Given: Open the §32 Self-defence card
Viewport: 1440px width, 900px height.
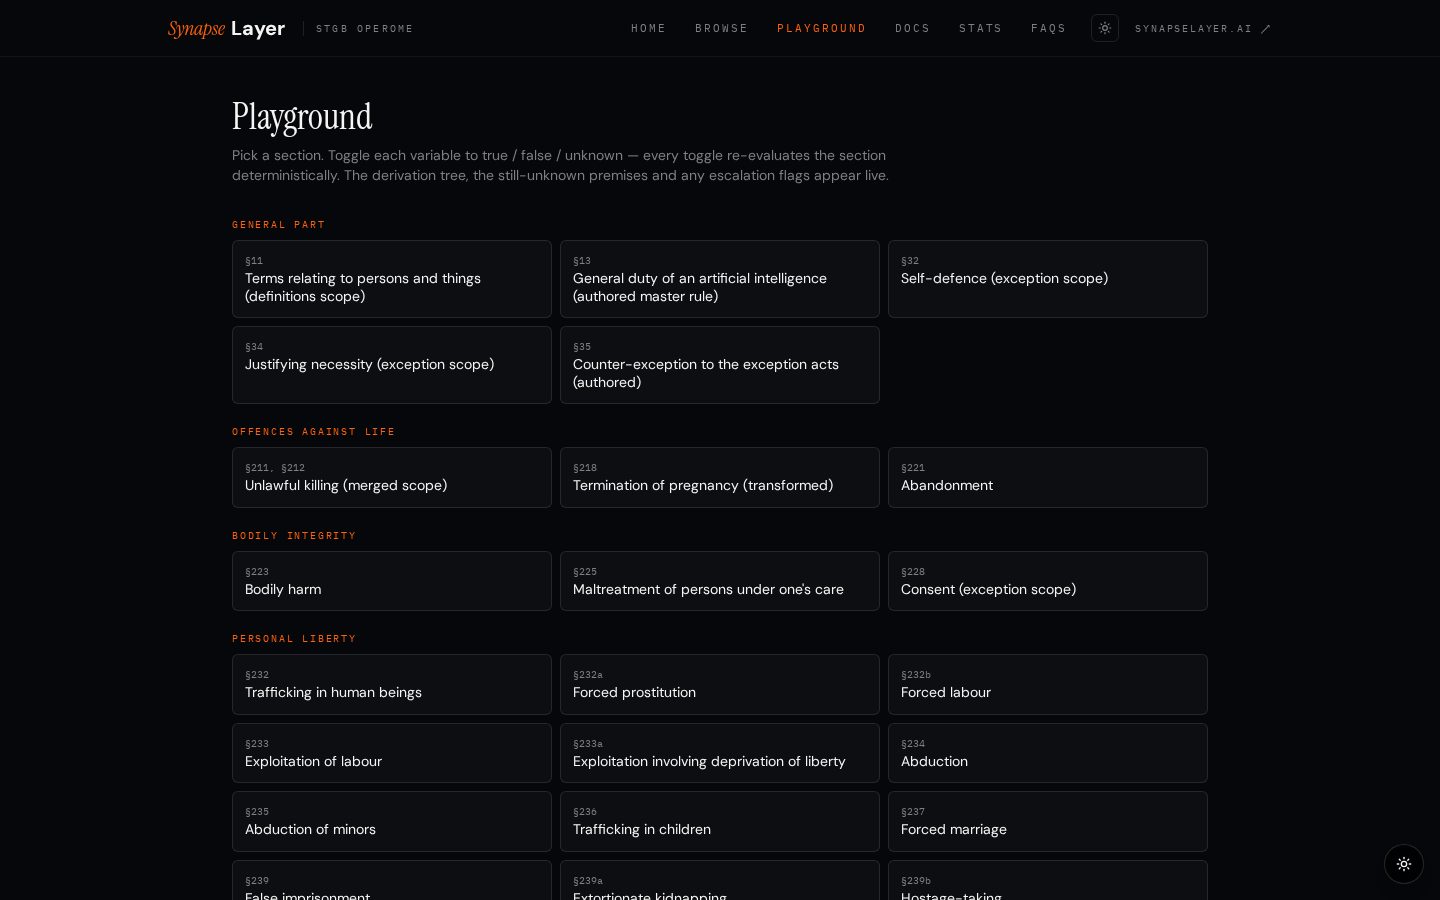Looking at the screenshot, I should coord(1048,279).
